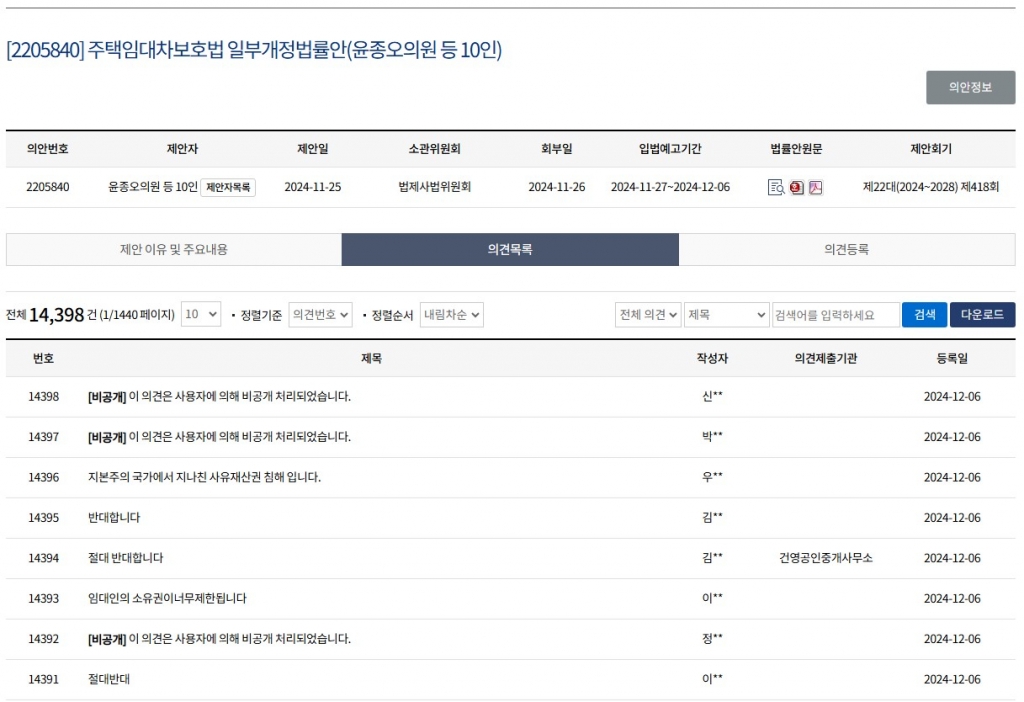Viewport: 1024px width, 702px height.
Task: Open the PDF version of the bill
Action: tap(814, 187)
